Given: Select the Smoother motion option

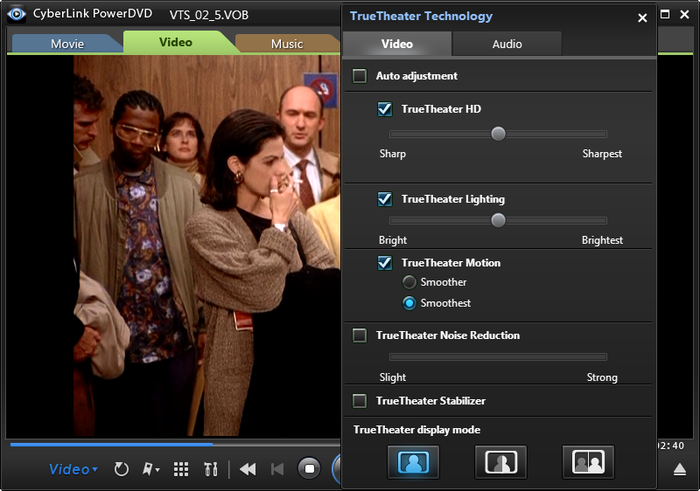Looking at the screenshot, I should pyautogui.click(x=409, y=282).
